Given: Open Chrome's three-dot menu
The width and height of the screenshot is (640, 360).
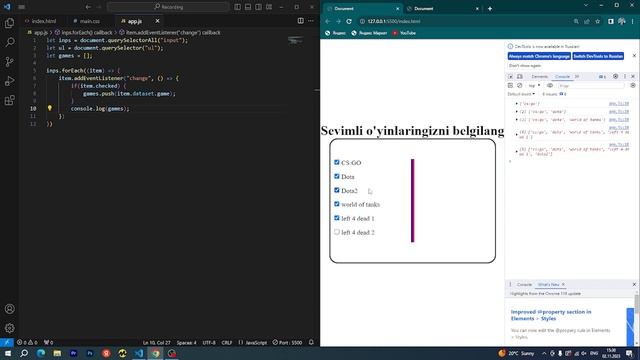Looking at the screenshot, I should [633, 21].
